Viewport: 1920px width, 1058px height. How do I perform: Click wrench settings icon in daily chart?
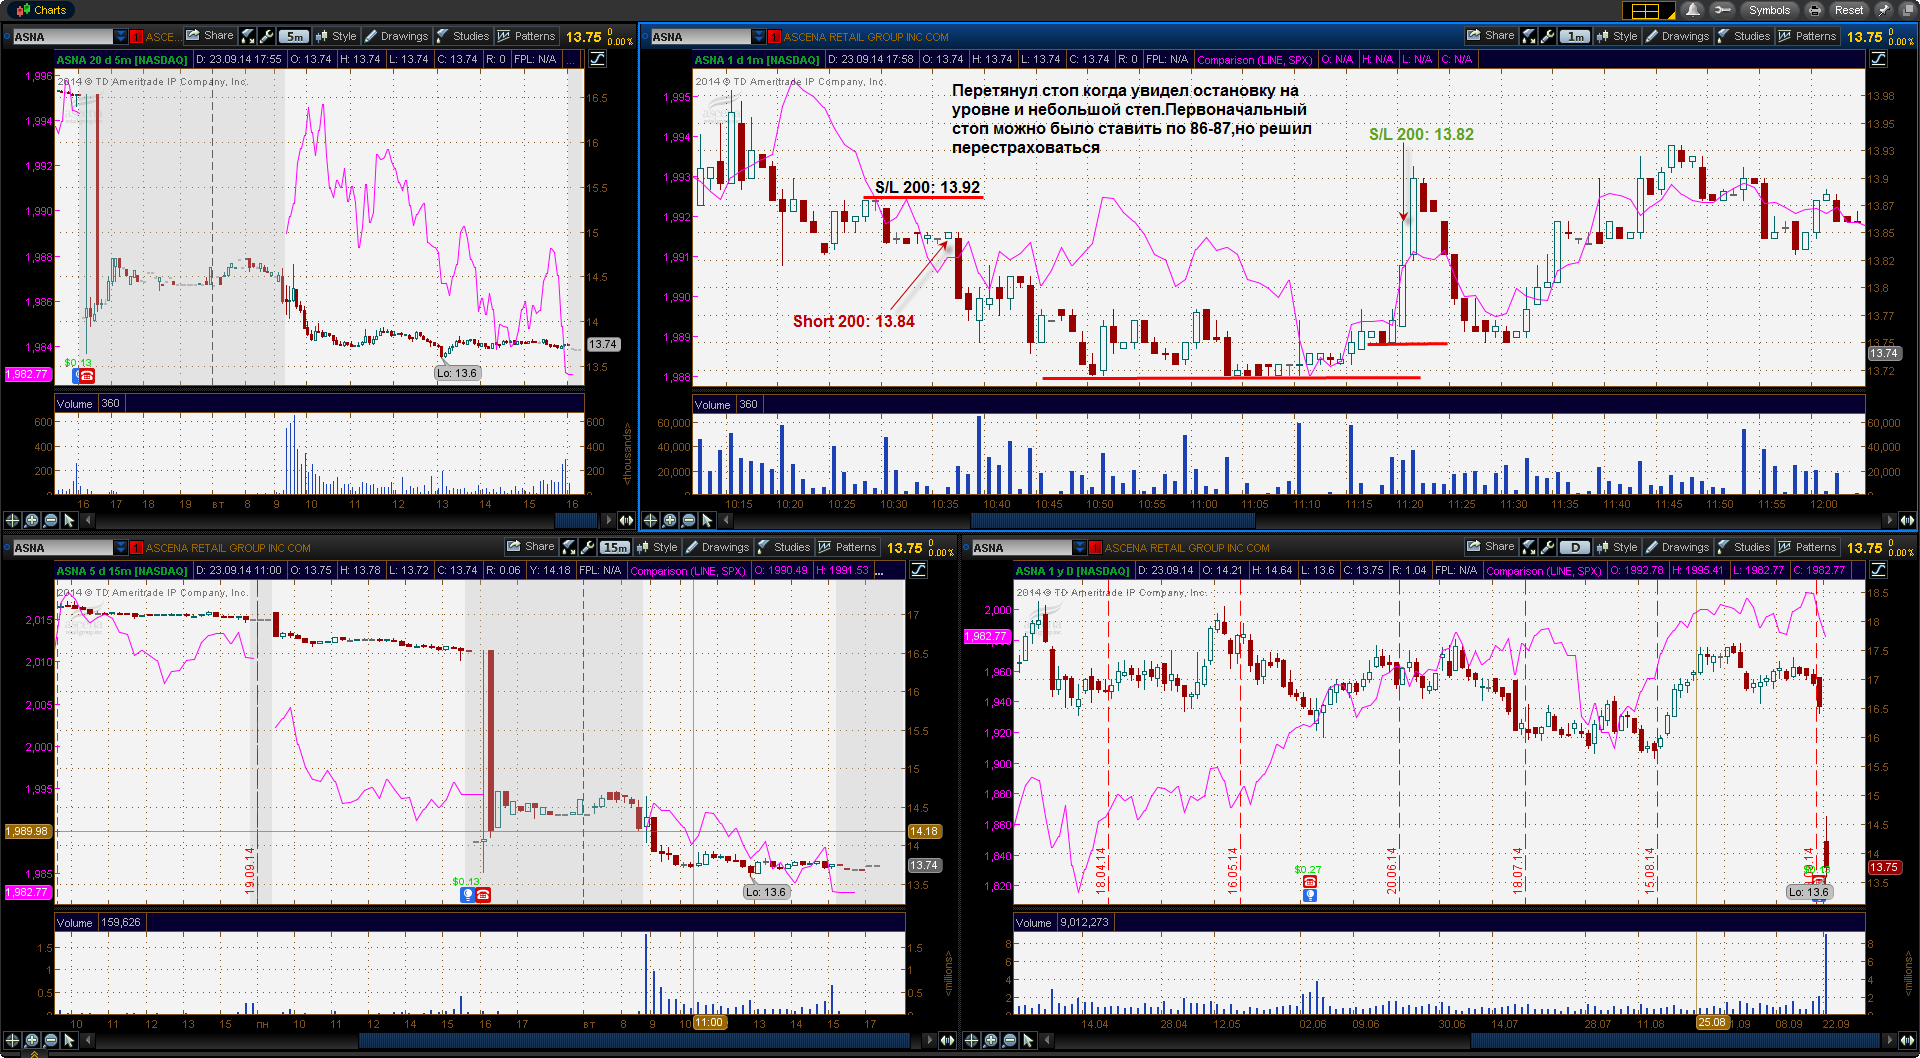[x=1548, y=547]
